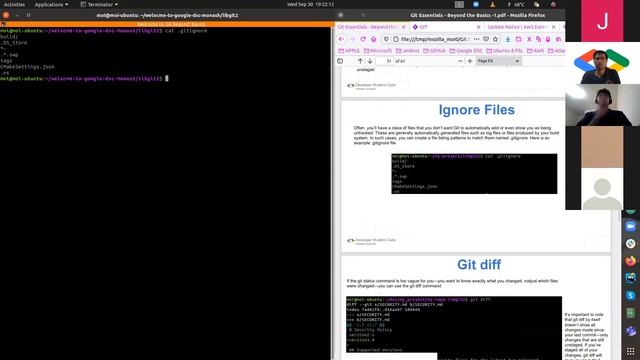Viewport: 640px width, 360px height.
Task: Open the Ubuntu & FSL bookmarks folder
Action: (x=504, y=51)
